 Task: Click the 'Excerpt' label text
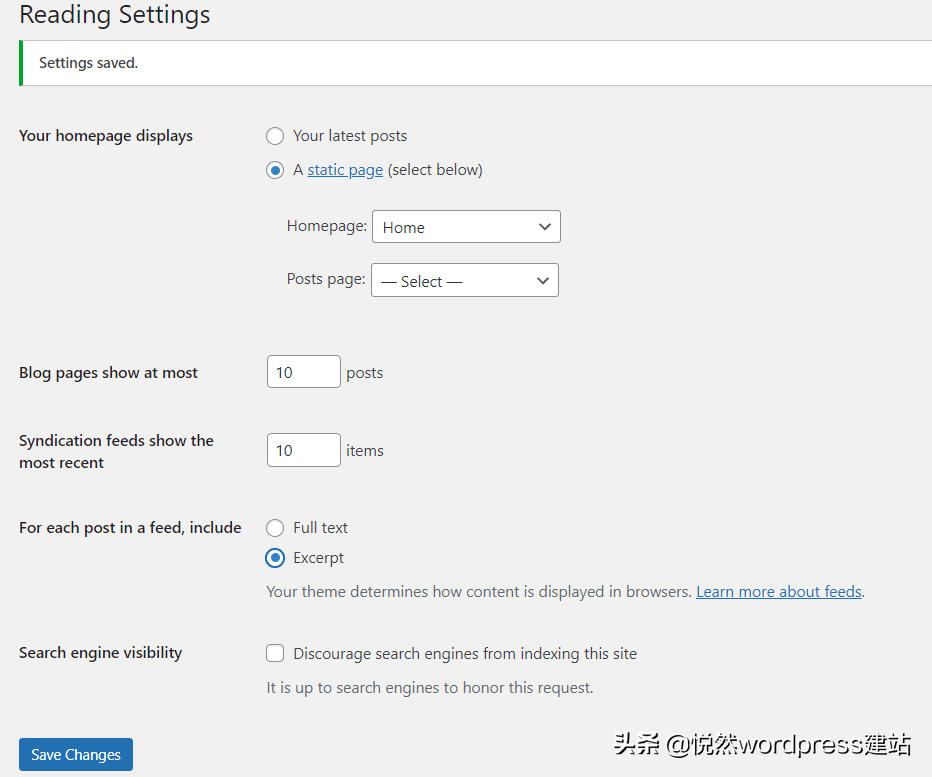[319, 558]
